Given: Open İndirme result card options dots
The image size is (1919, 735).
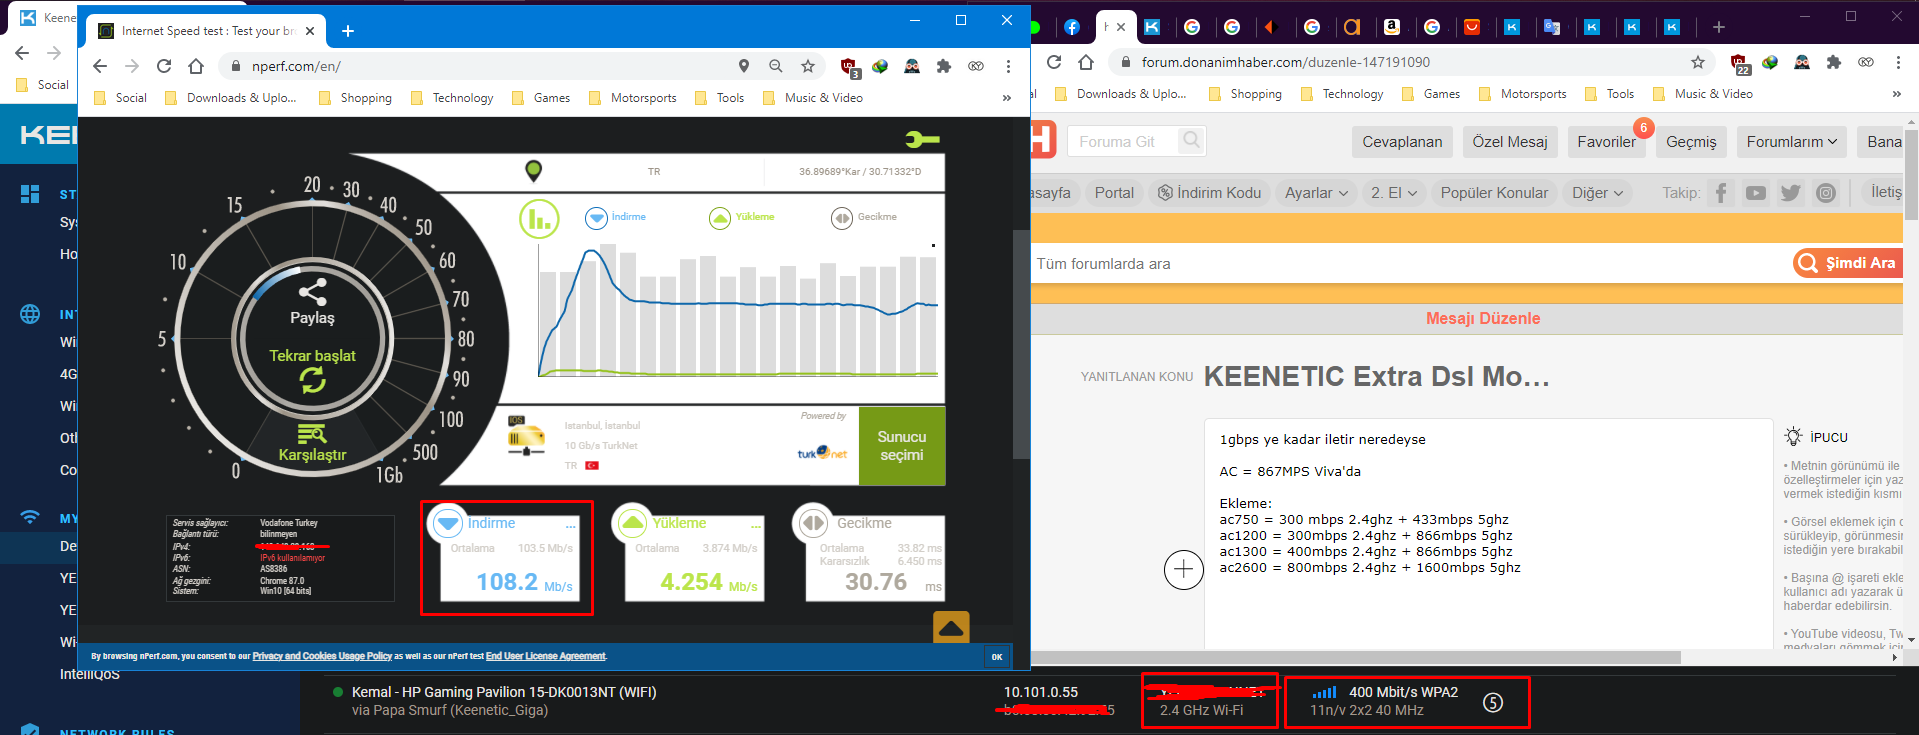Looking at the screenshot, I should 571,525.
